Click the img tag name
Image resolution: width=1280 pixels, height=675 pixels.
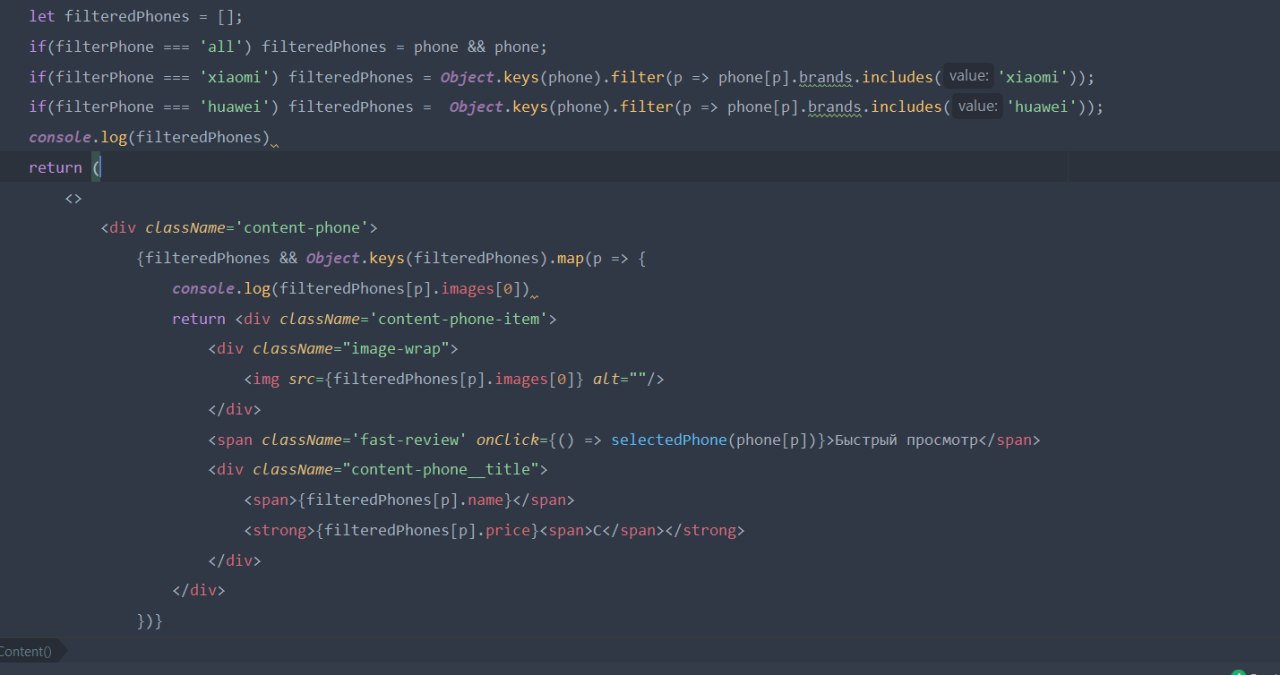pyautogui.click(x=266, y=379)
